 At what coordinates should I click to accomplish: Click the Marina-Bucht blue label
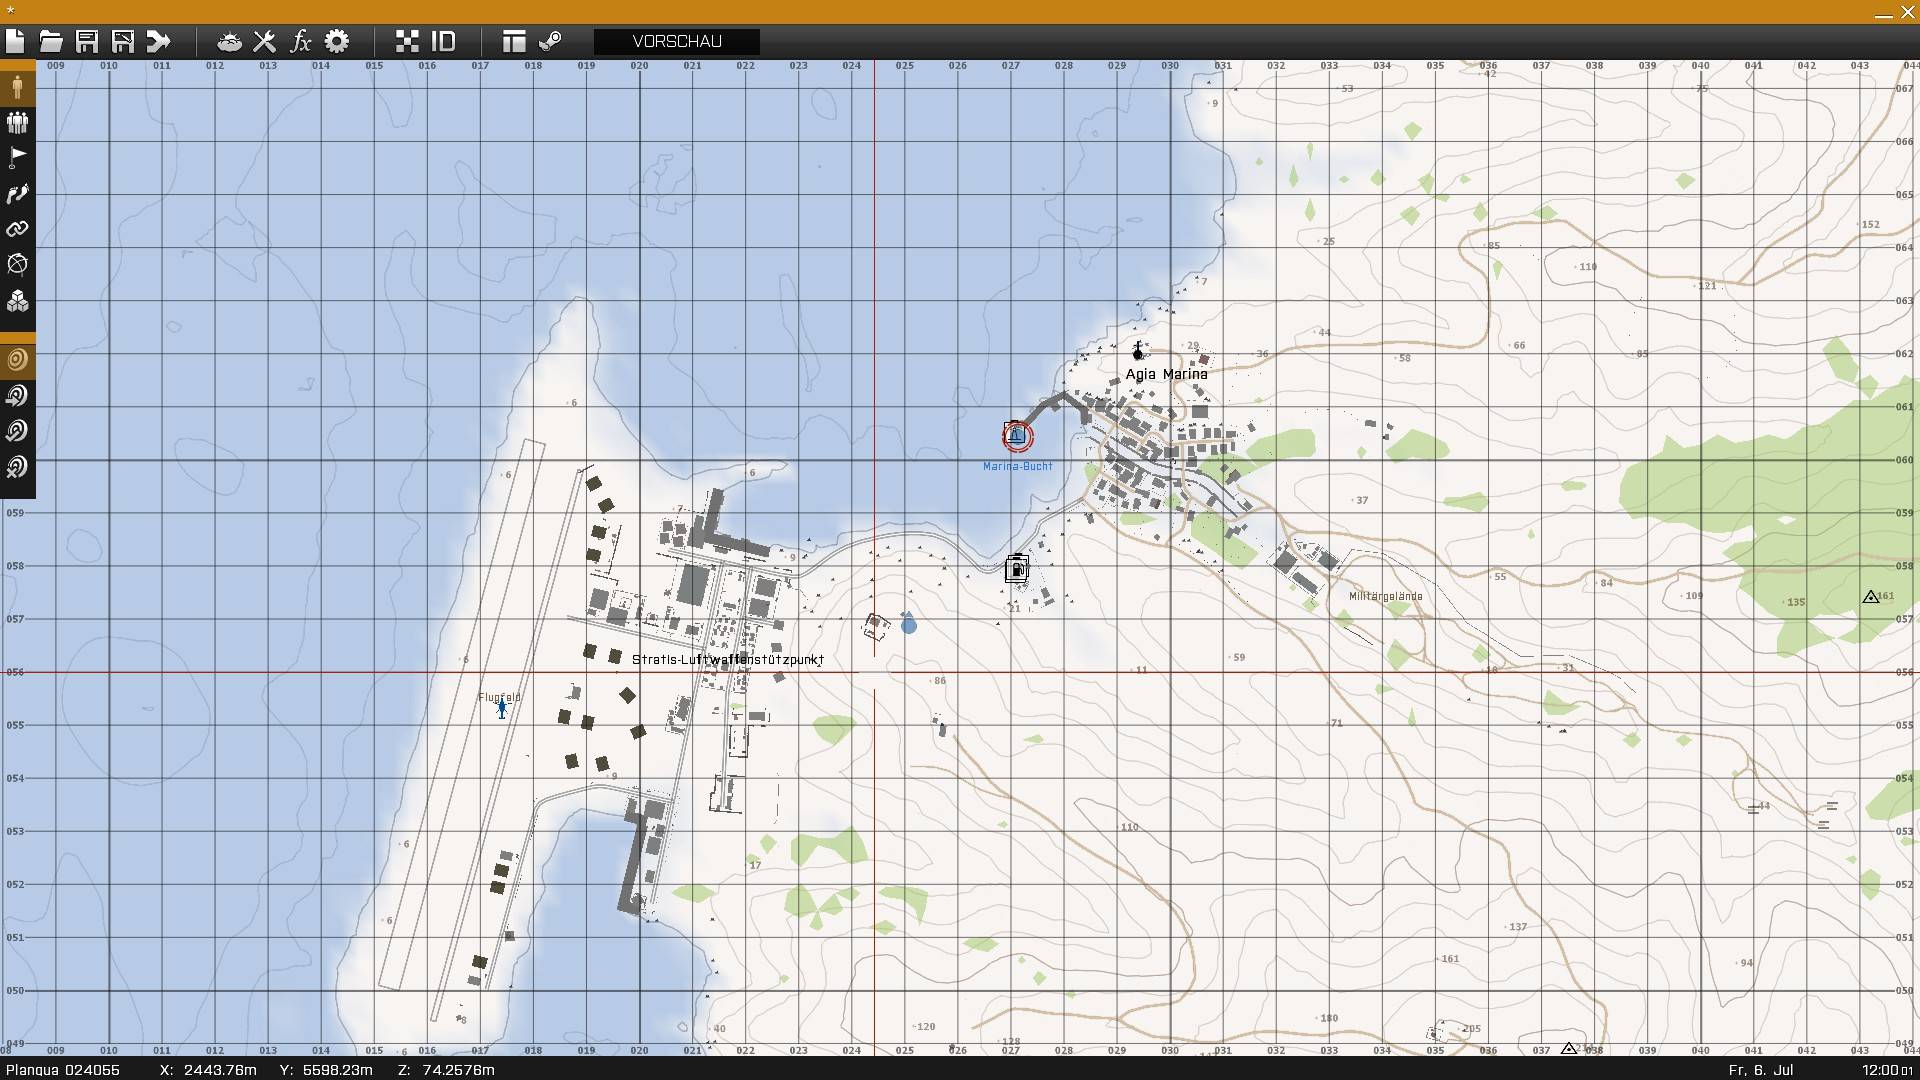[1017, 466]
